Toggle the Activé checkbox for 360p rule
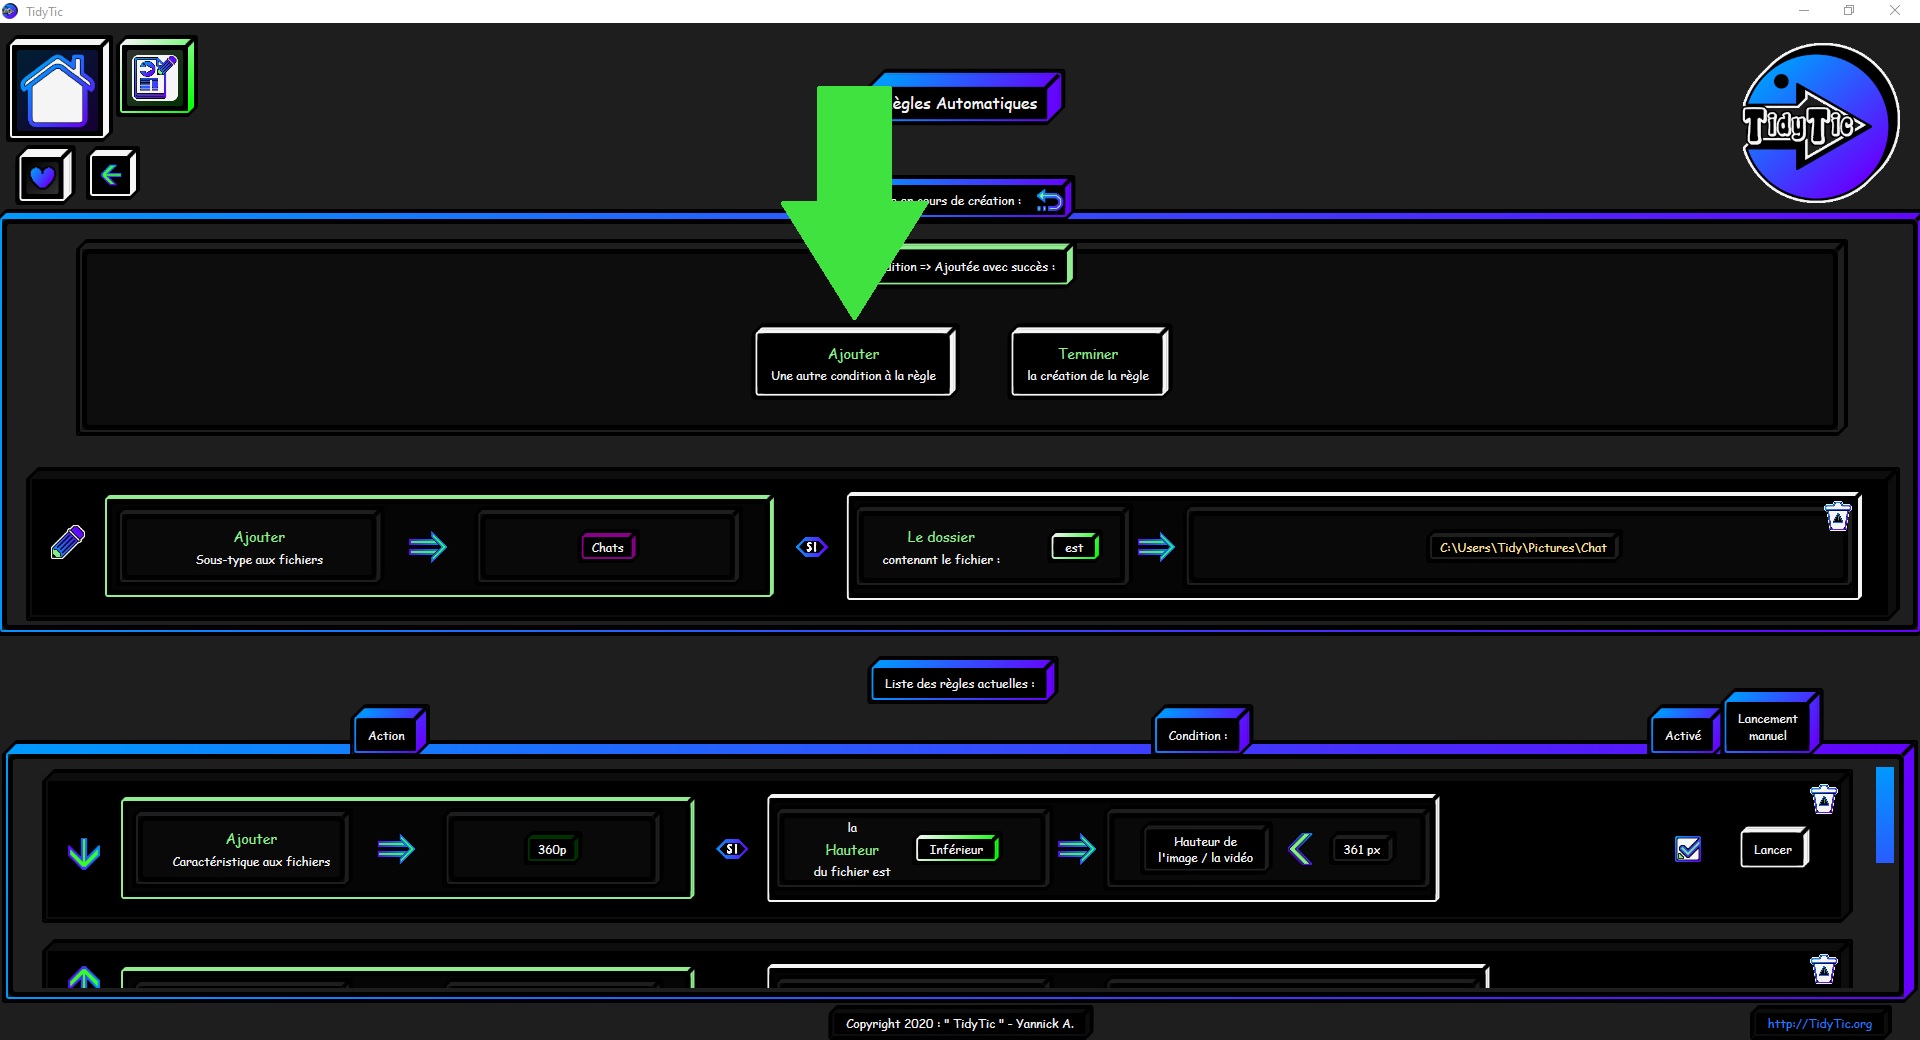Screen dimensions: 1920x1040 1688,849
